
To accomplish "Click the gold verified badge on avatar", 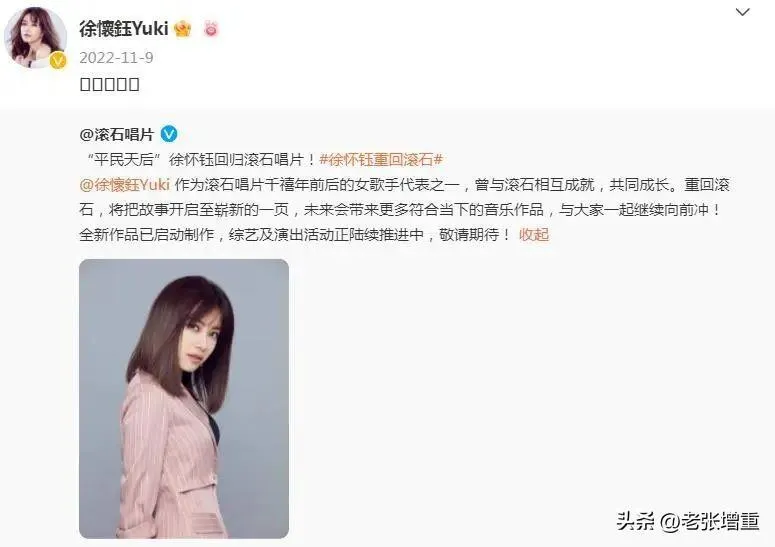I will (58, 60).
